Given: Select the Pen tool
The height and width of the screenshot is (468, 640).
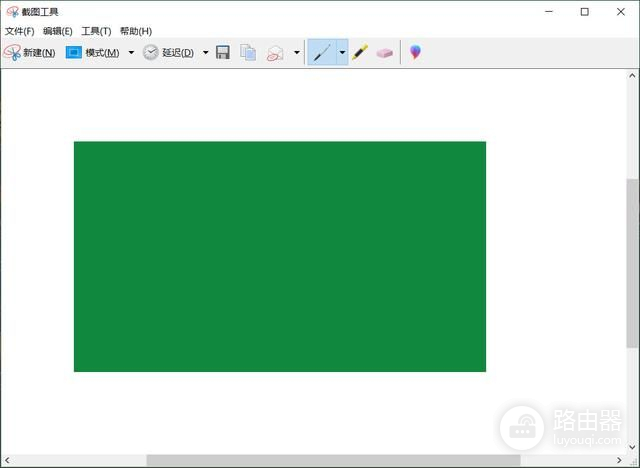Looking at the screenshot, I should (x=321, y=52).
